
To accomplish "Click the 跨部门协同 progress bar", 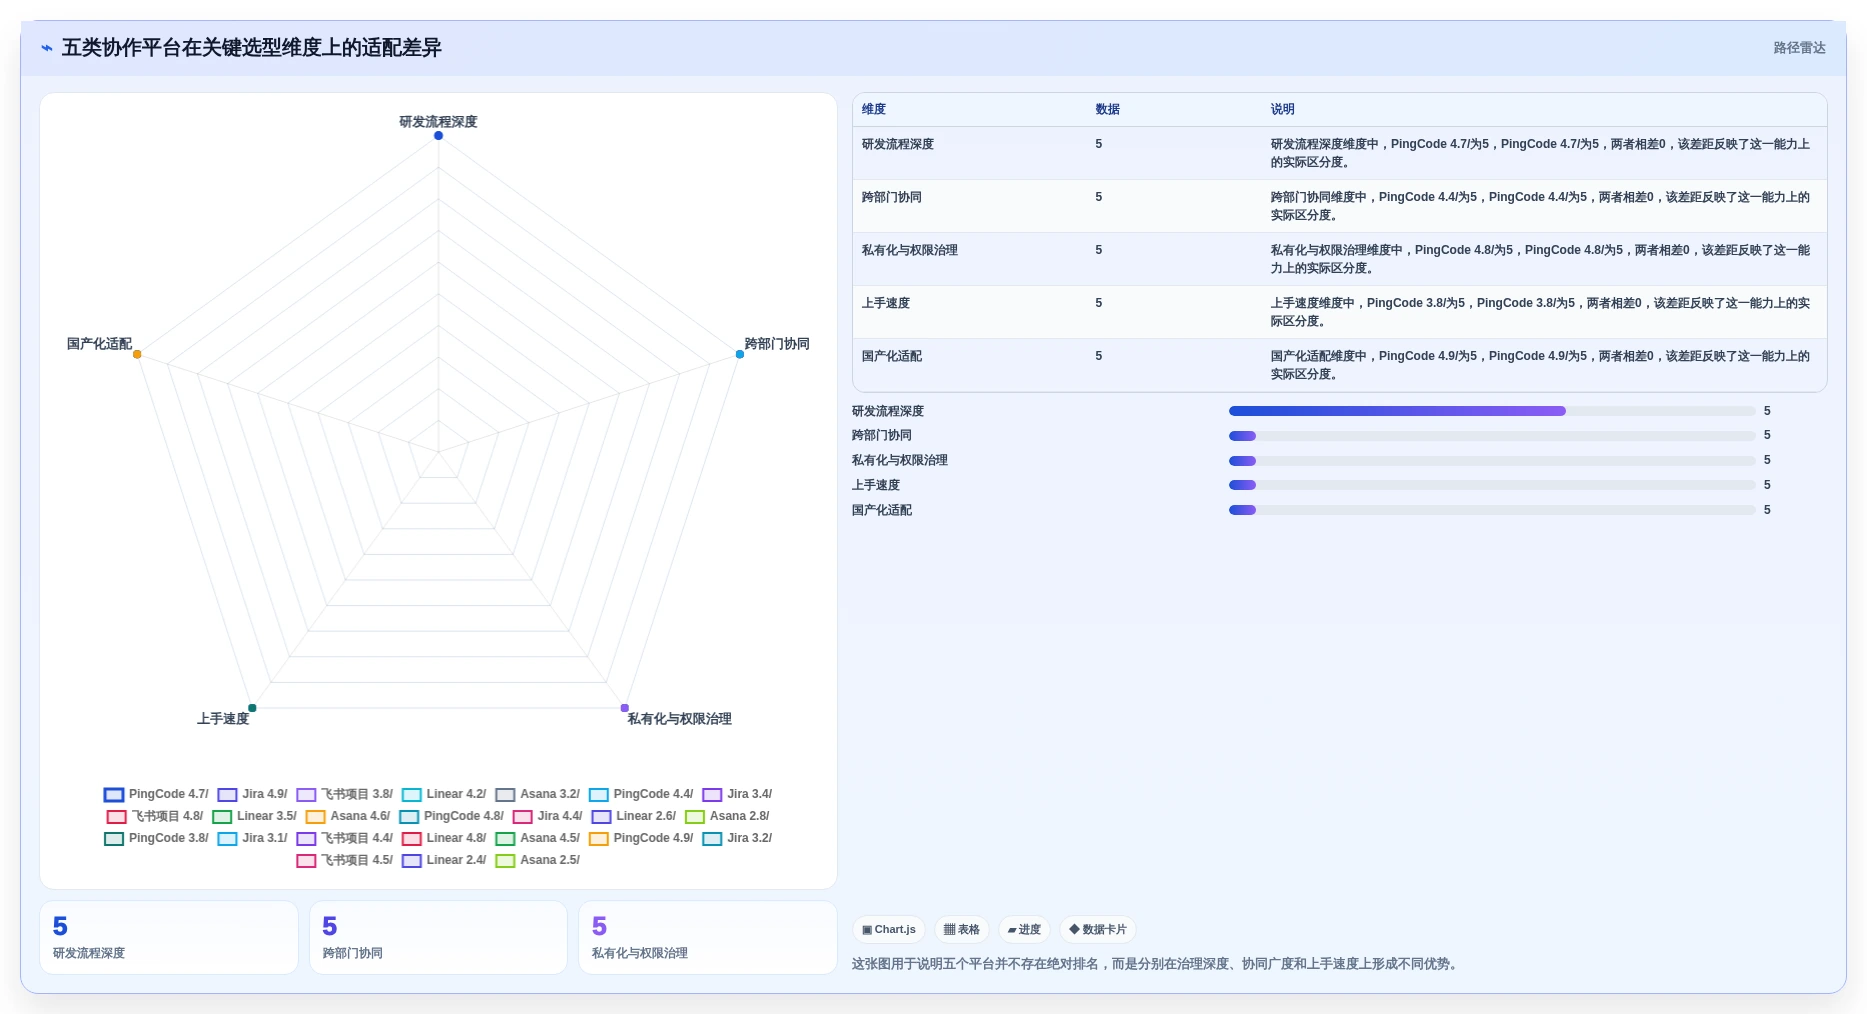I will click(1492, 436).
